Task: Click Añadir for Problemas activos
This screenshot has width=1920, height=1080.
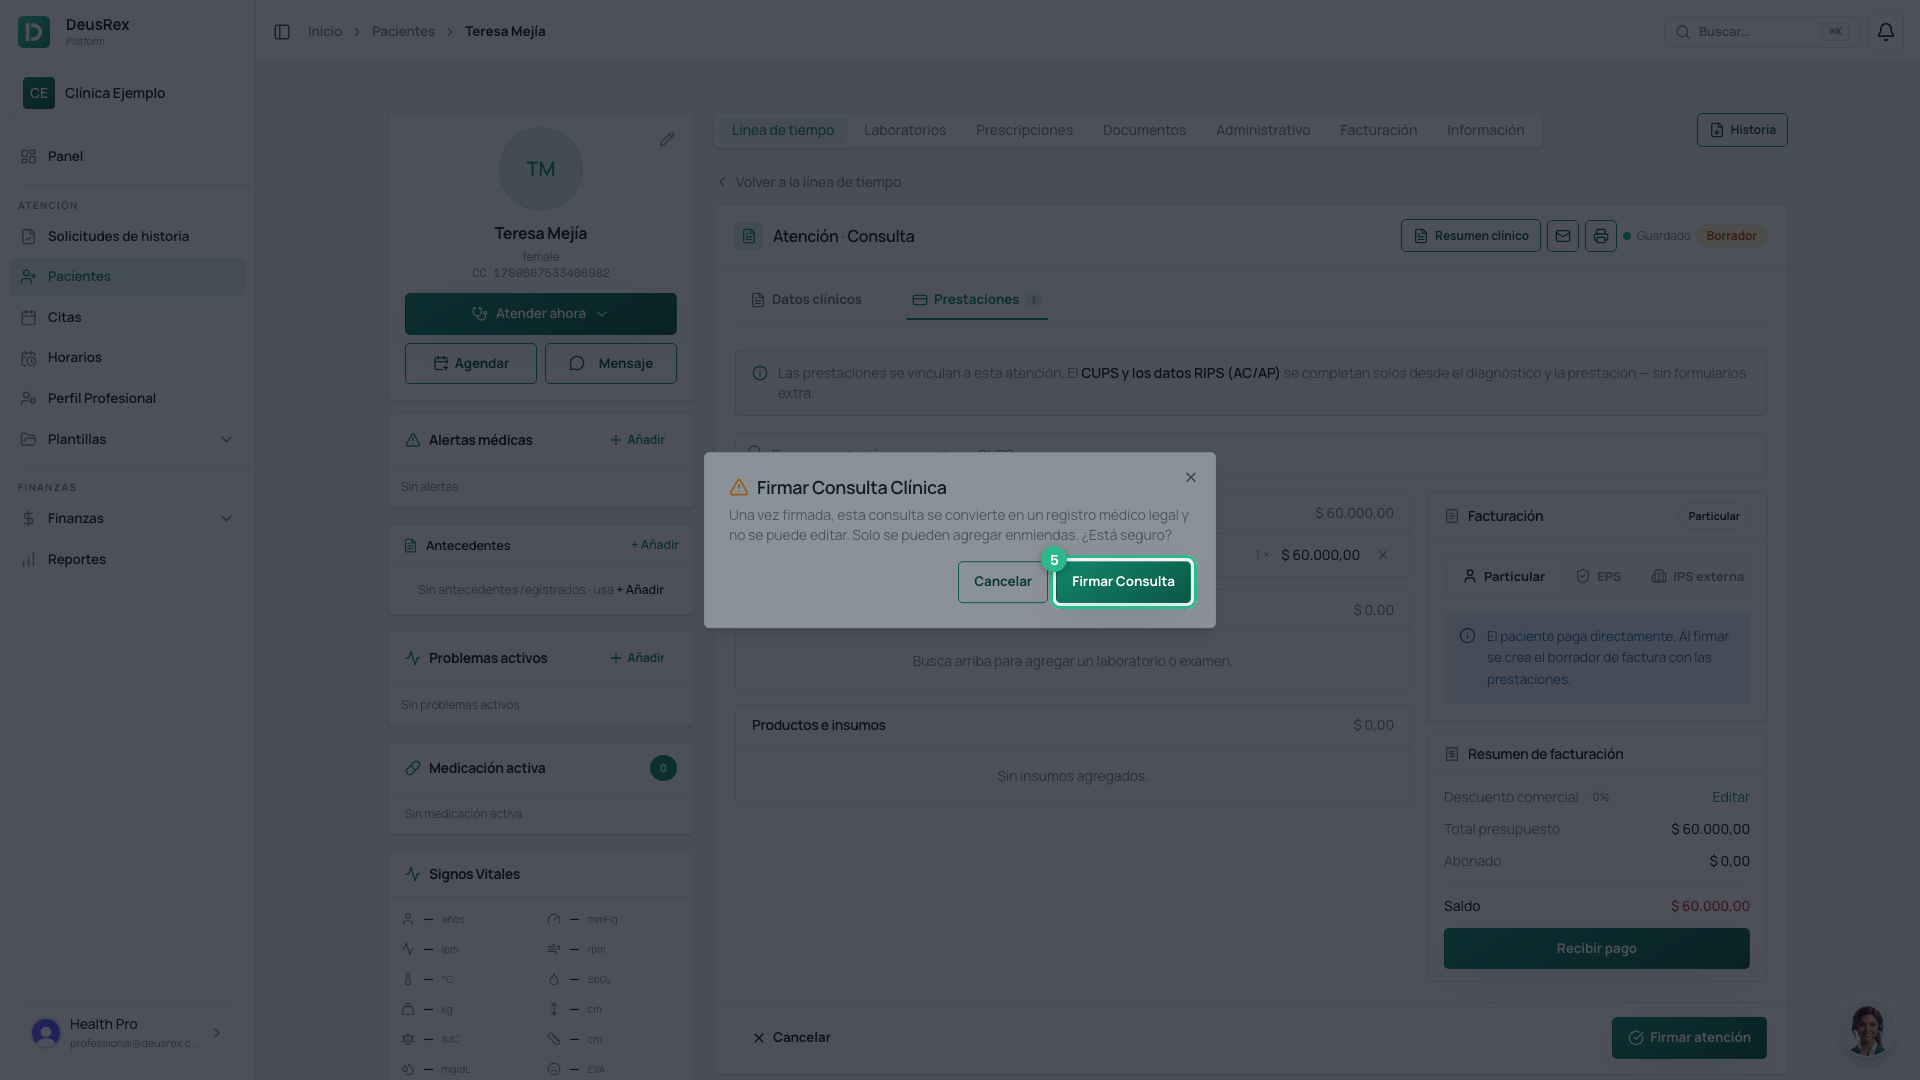Action: (637, 658)
